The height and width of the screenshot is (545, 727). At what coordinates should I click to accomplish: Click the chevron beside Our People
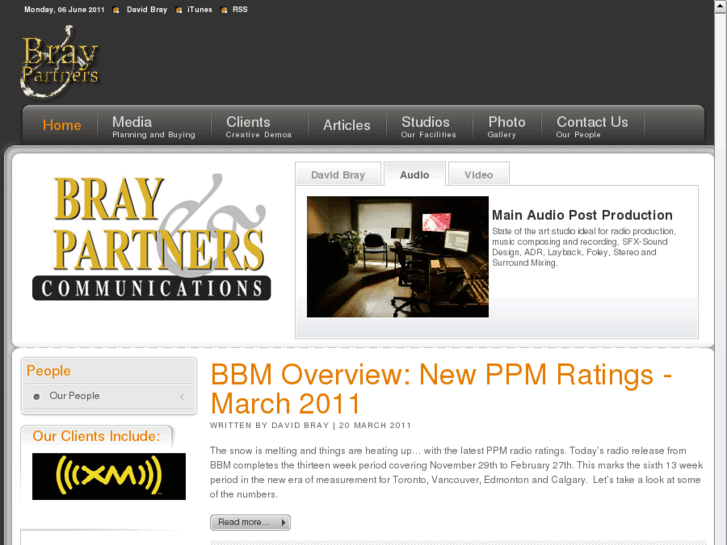point(182,397)
